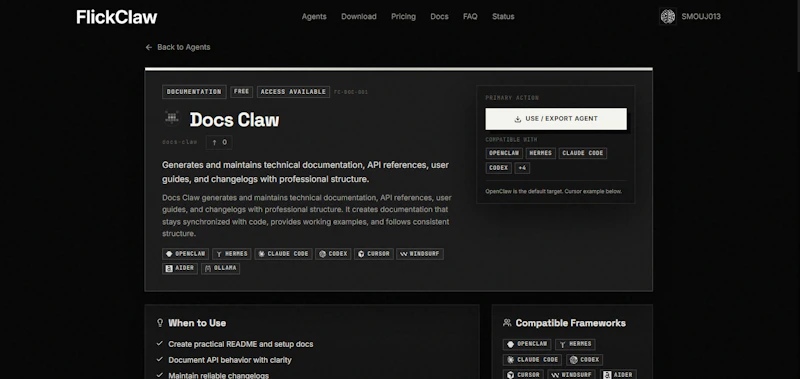
Task: Click CLAUDE CODE under Compatible With
Action: click(x=583, y=153)
